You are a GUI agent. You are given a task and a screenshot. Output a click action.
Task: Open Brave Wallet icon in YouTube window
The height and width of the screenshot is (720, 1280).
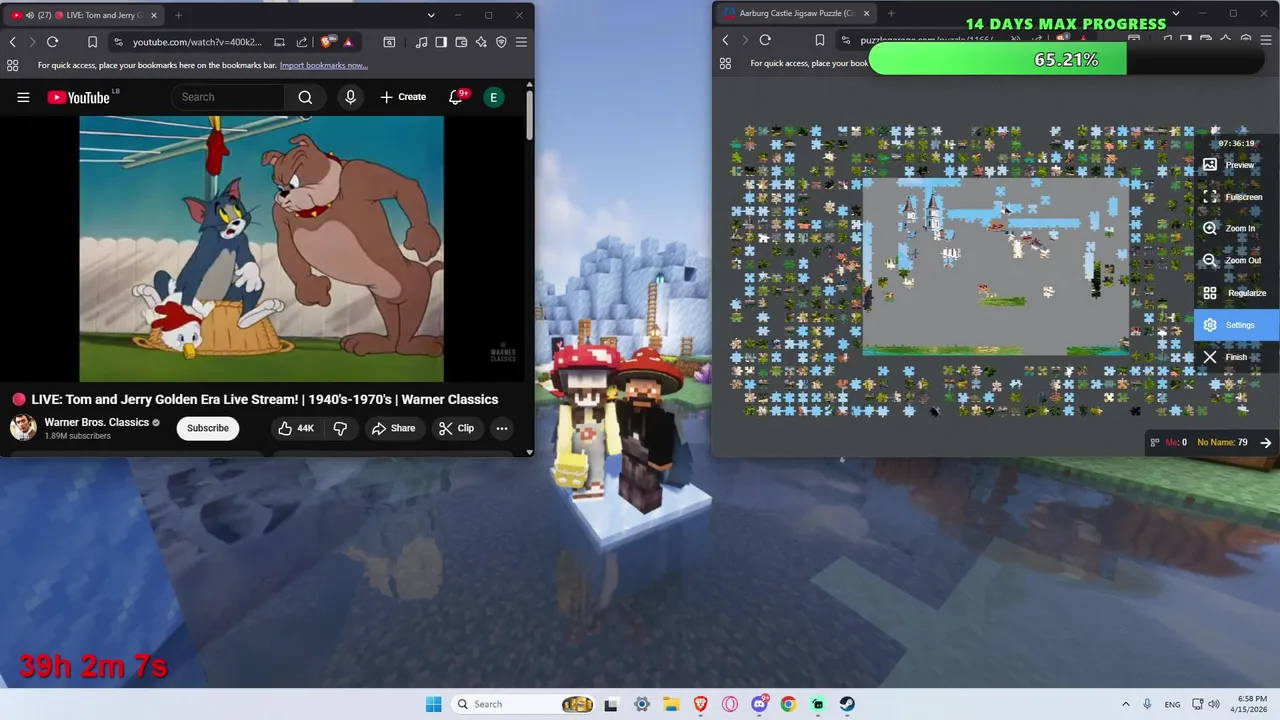point(461,42)
